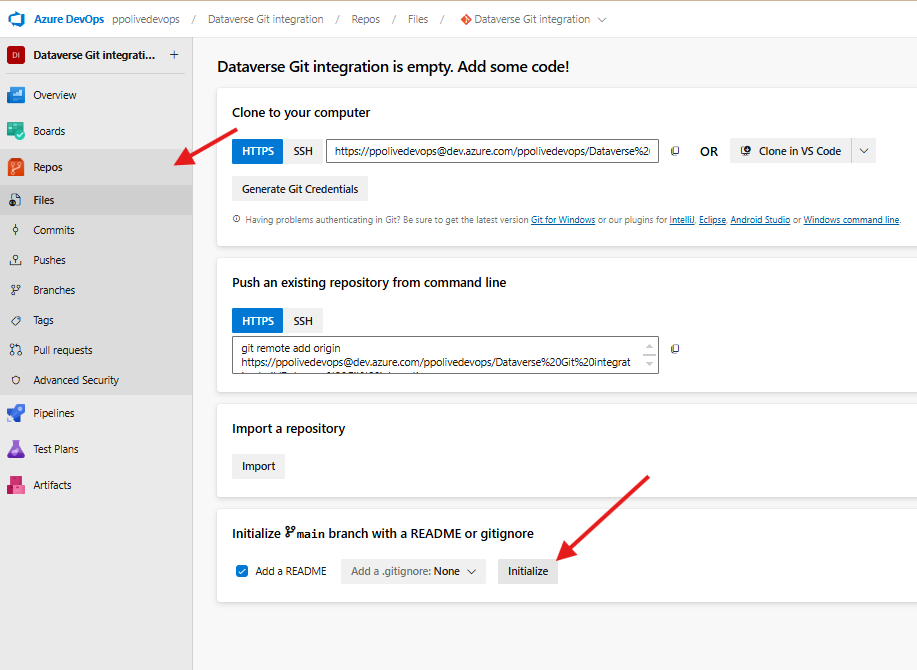The width and height of the screenshot is (917, 670).
Task: Open the Git for Windows link
Action: pos(563,220)
